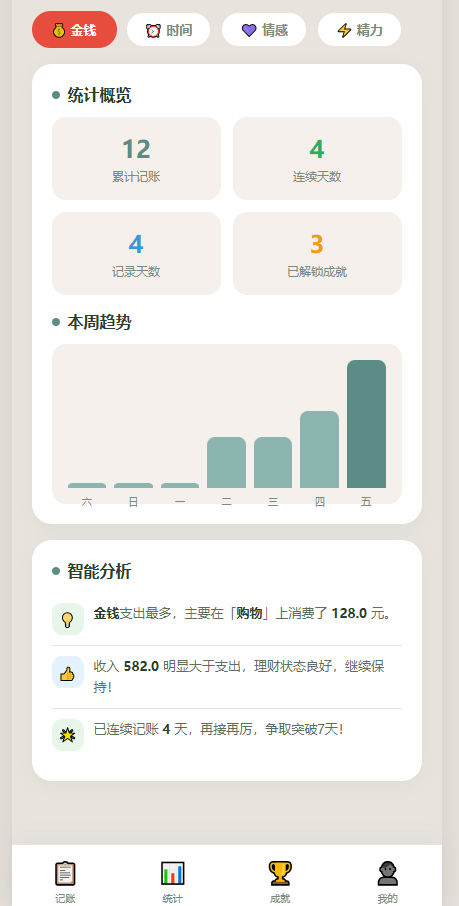459x906 pixels.
Task: Tap the 记录天数 stat card
Action: pyautogui.click(x=136, y=254)
